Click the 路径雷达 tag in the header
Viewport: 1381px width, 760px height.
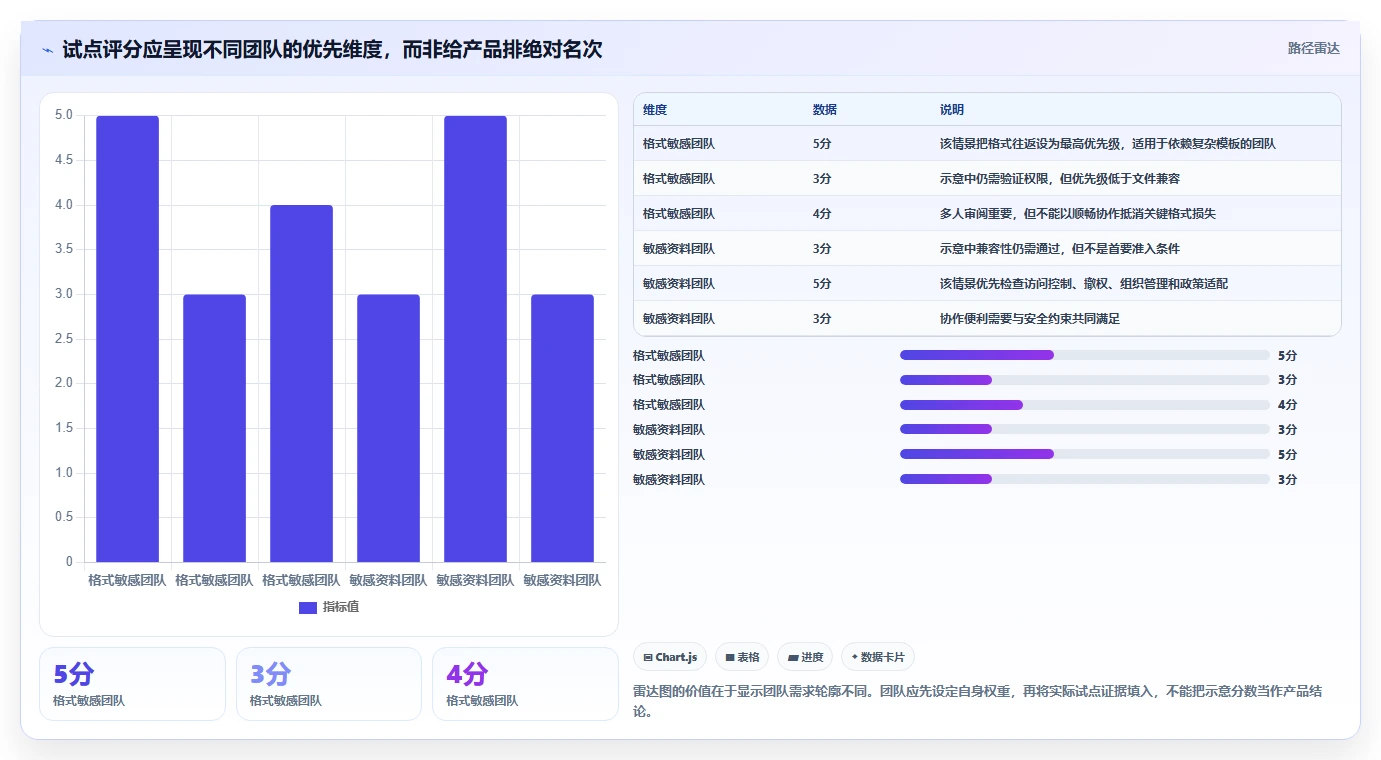[1313, 48]
